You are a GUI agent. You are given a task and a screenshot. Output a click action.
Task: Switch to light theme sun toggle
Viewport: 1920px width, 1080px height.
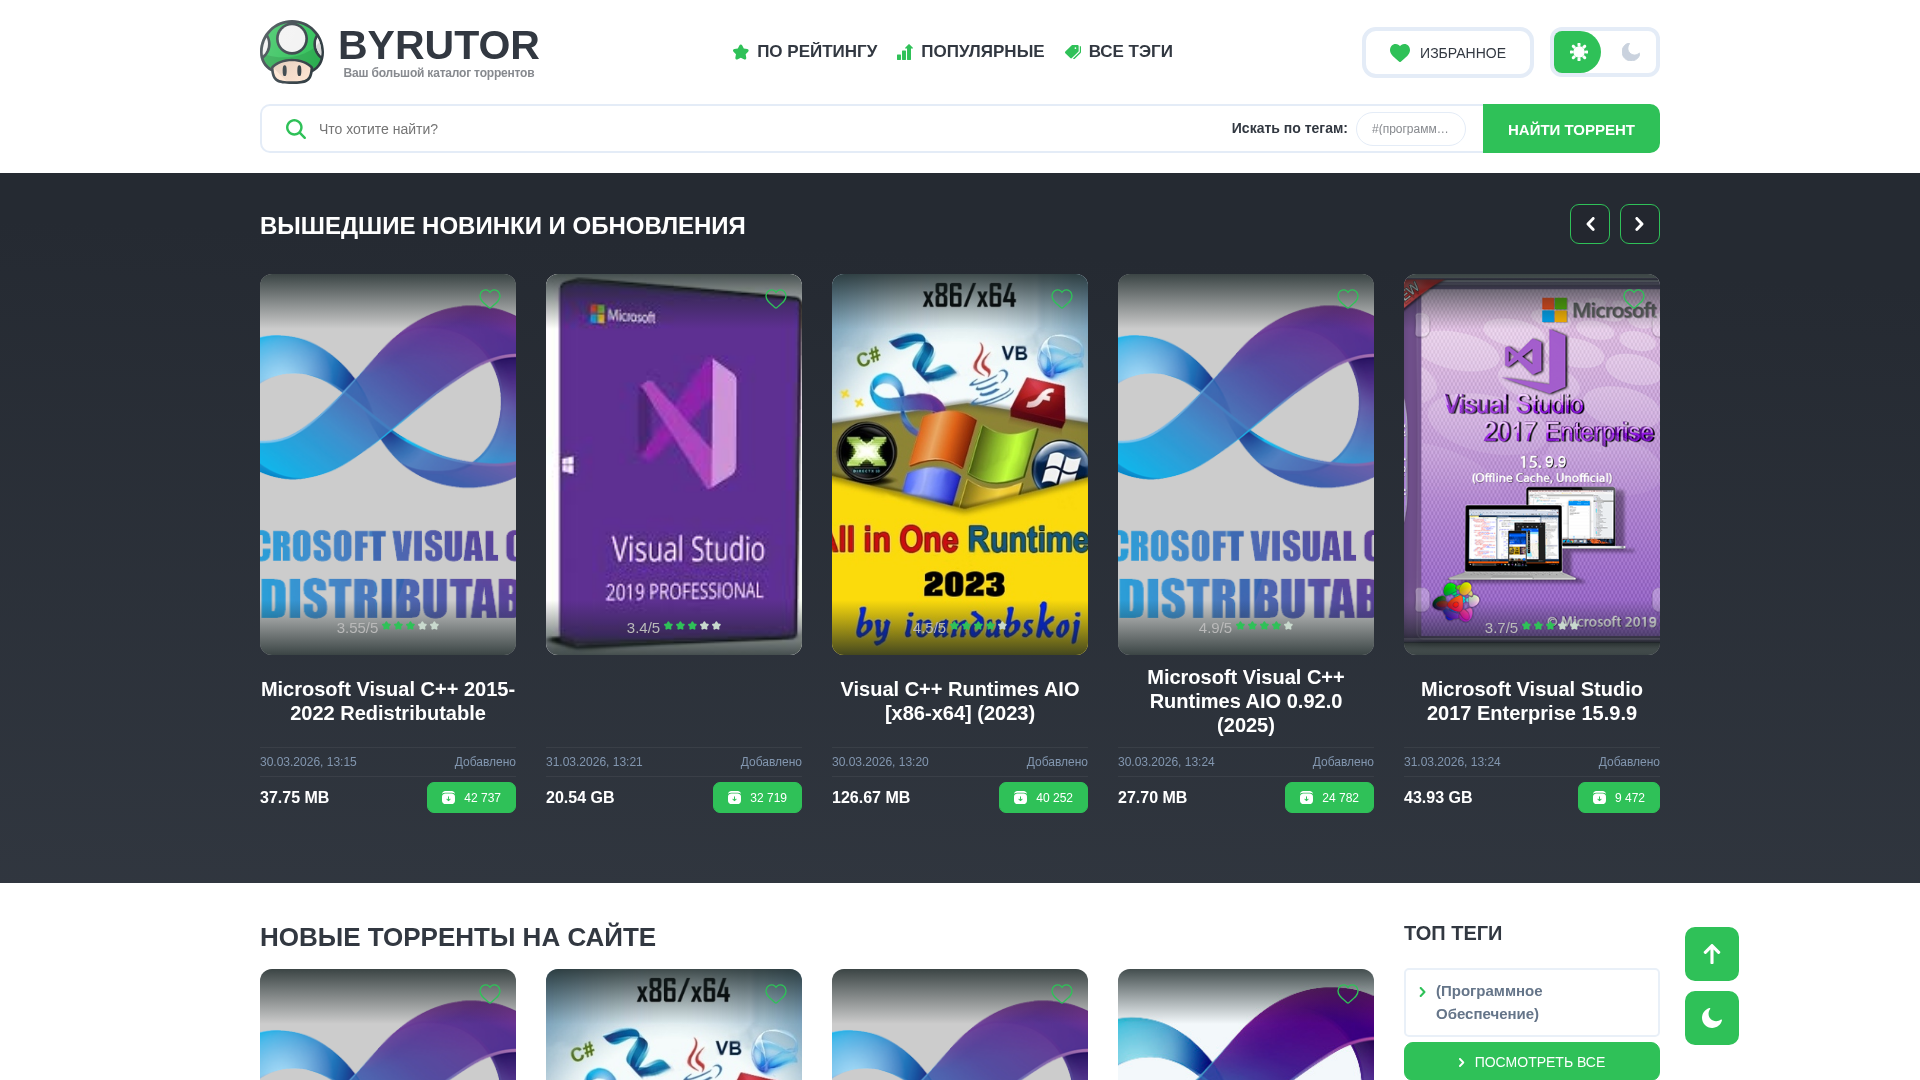pyautogui.click(x=1578, y=52)
